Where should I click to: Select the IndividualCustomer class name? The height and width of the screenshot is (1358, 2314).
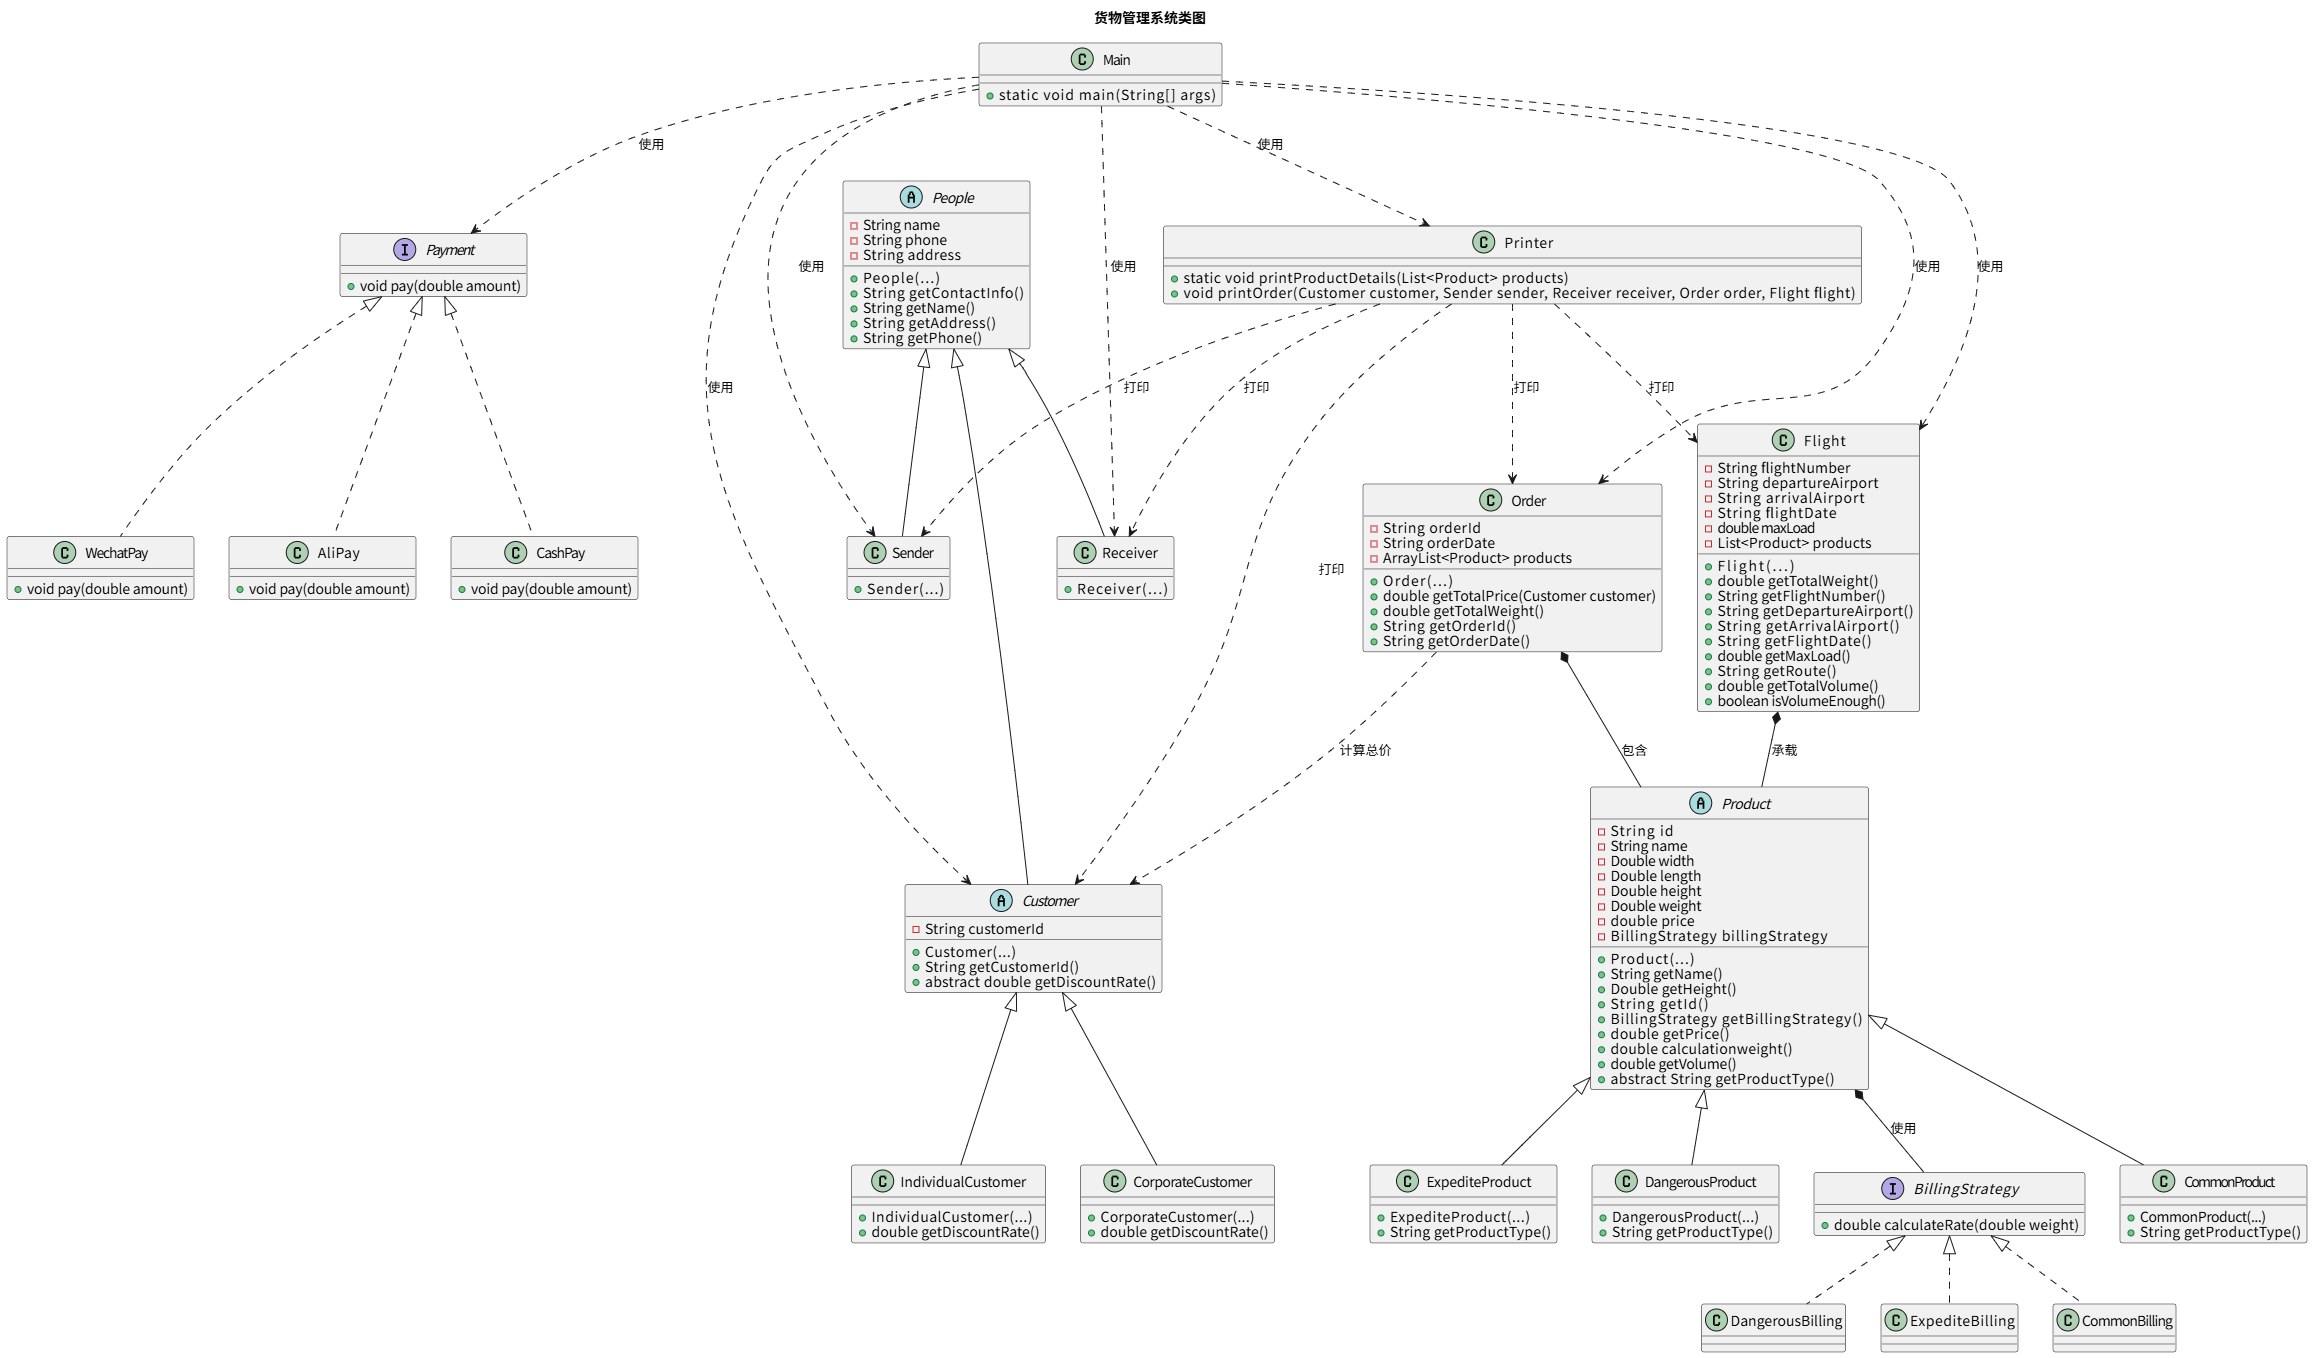click(x=962, y=1182)
